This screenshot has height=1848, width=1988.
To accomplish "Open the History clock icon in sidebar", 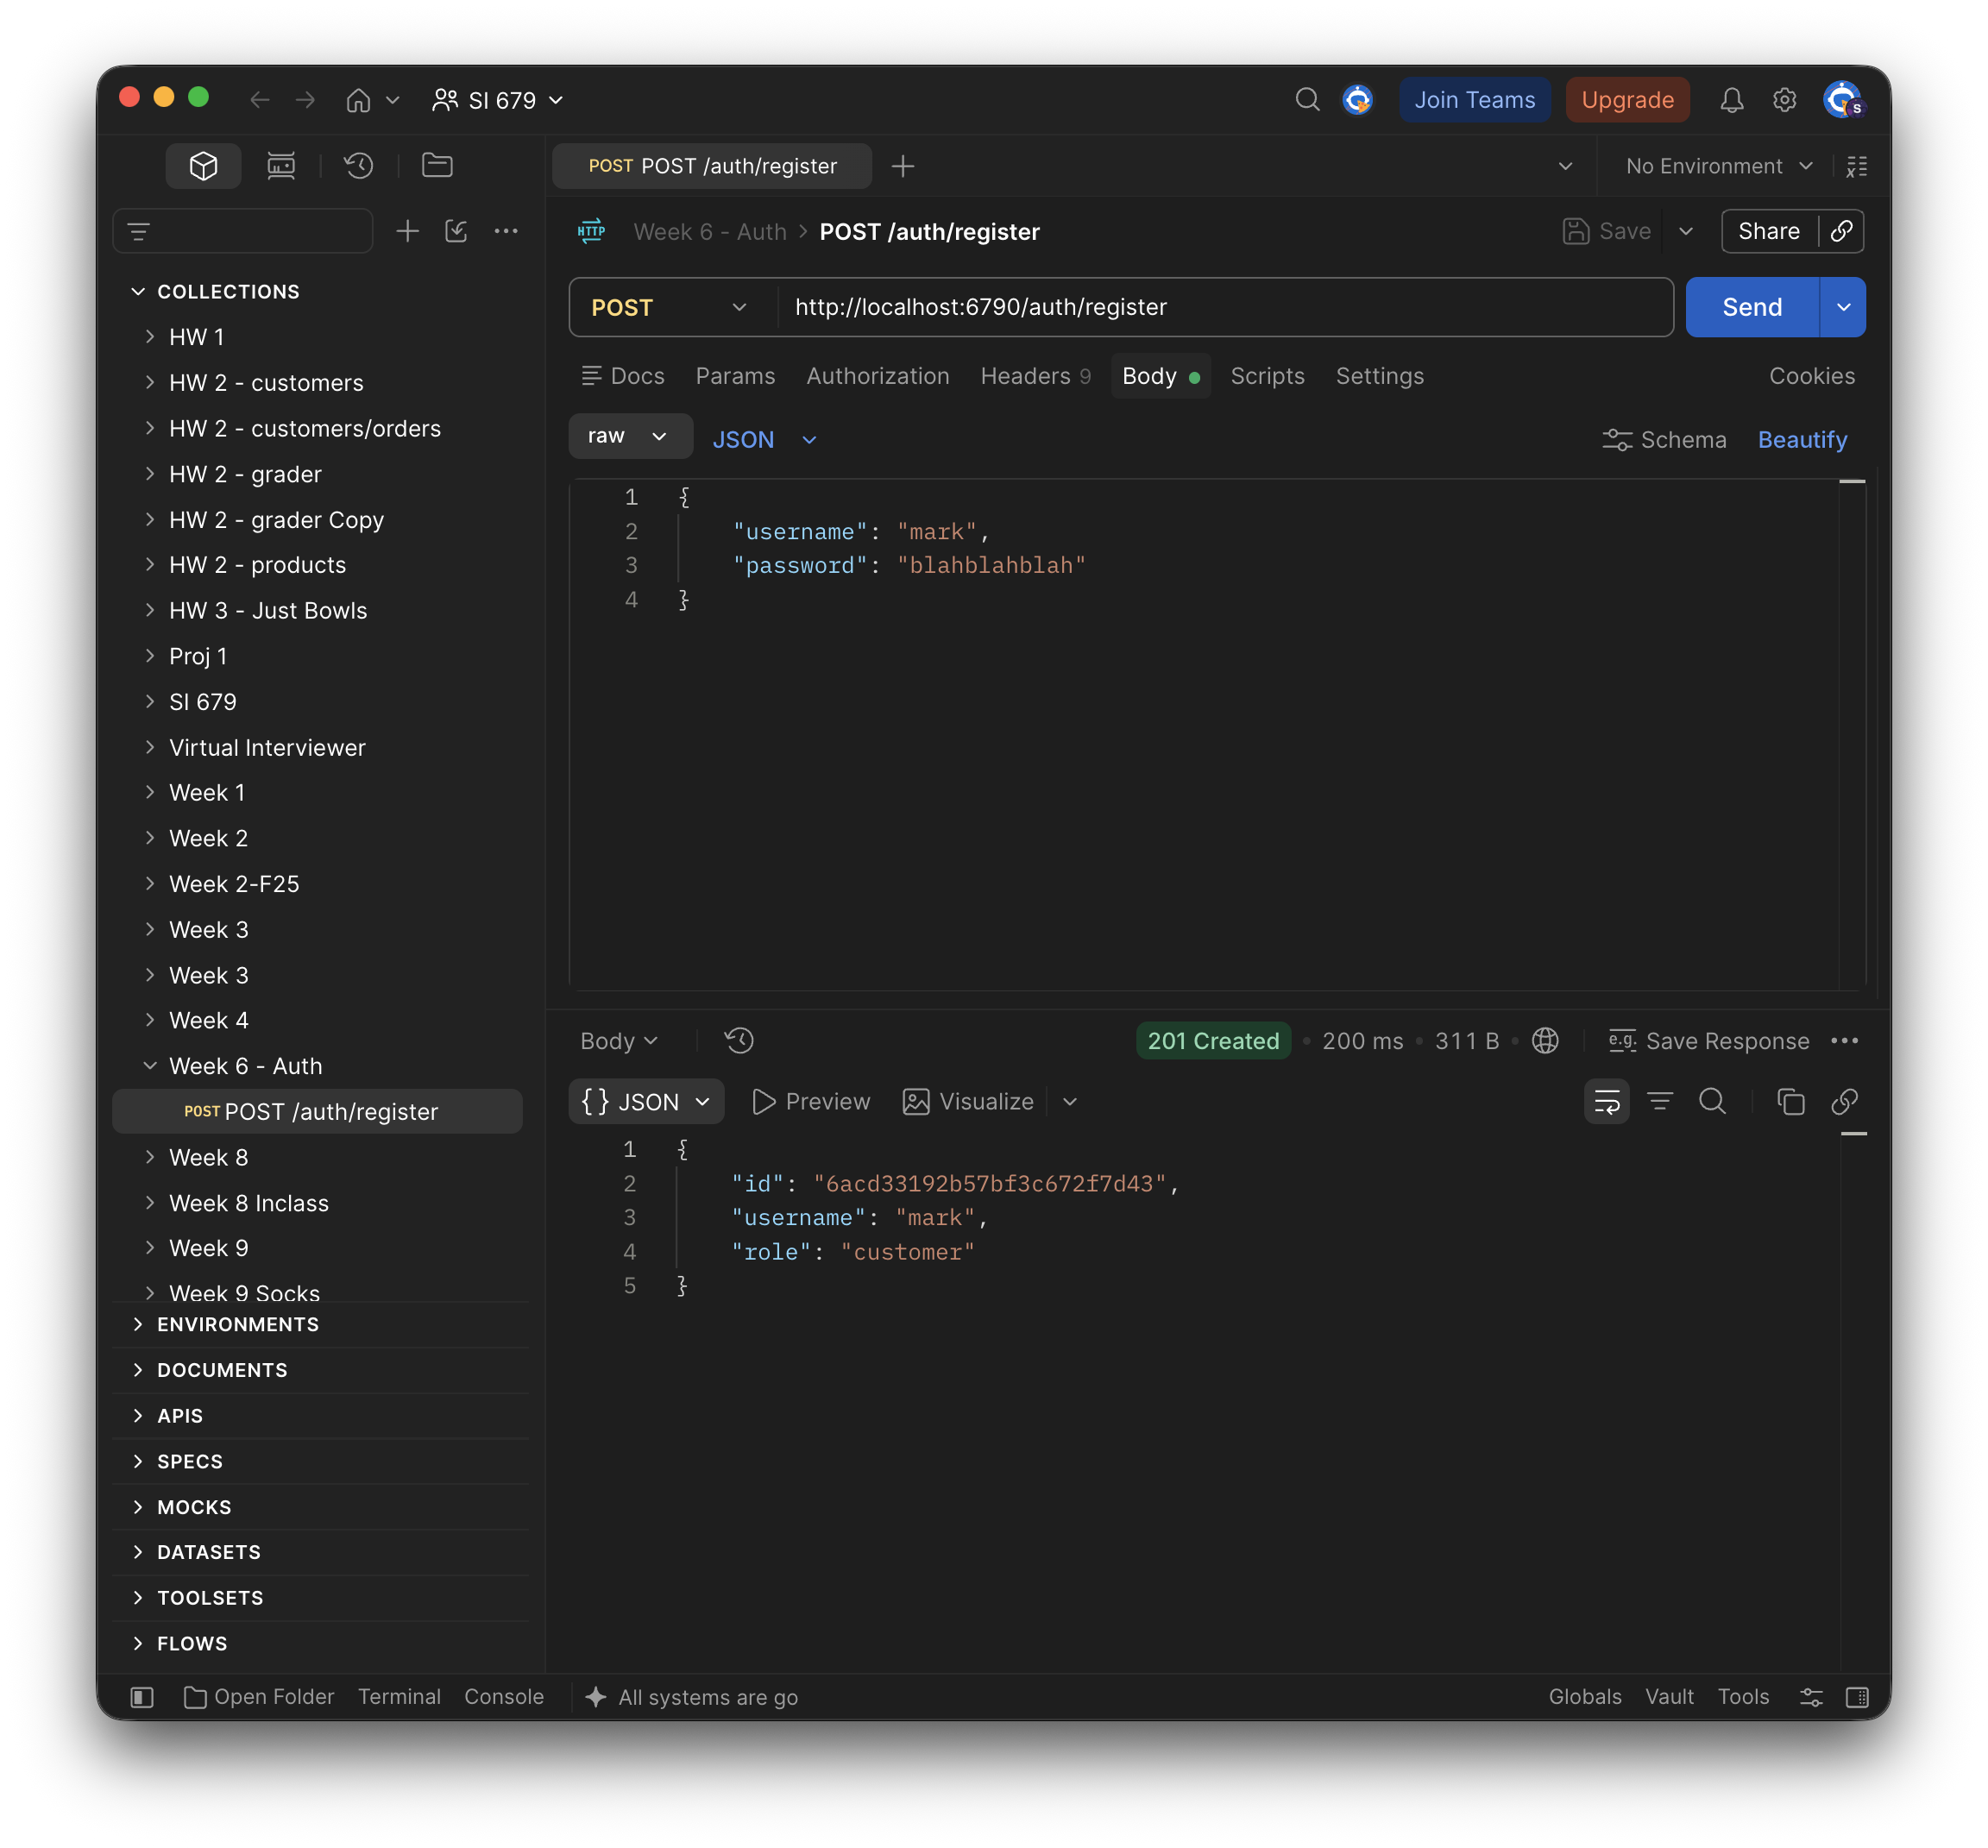I will click(x=359, y=166).
